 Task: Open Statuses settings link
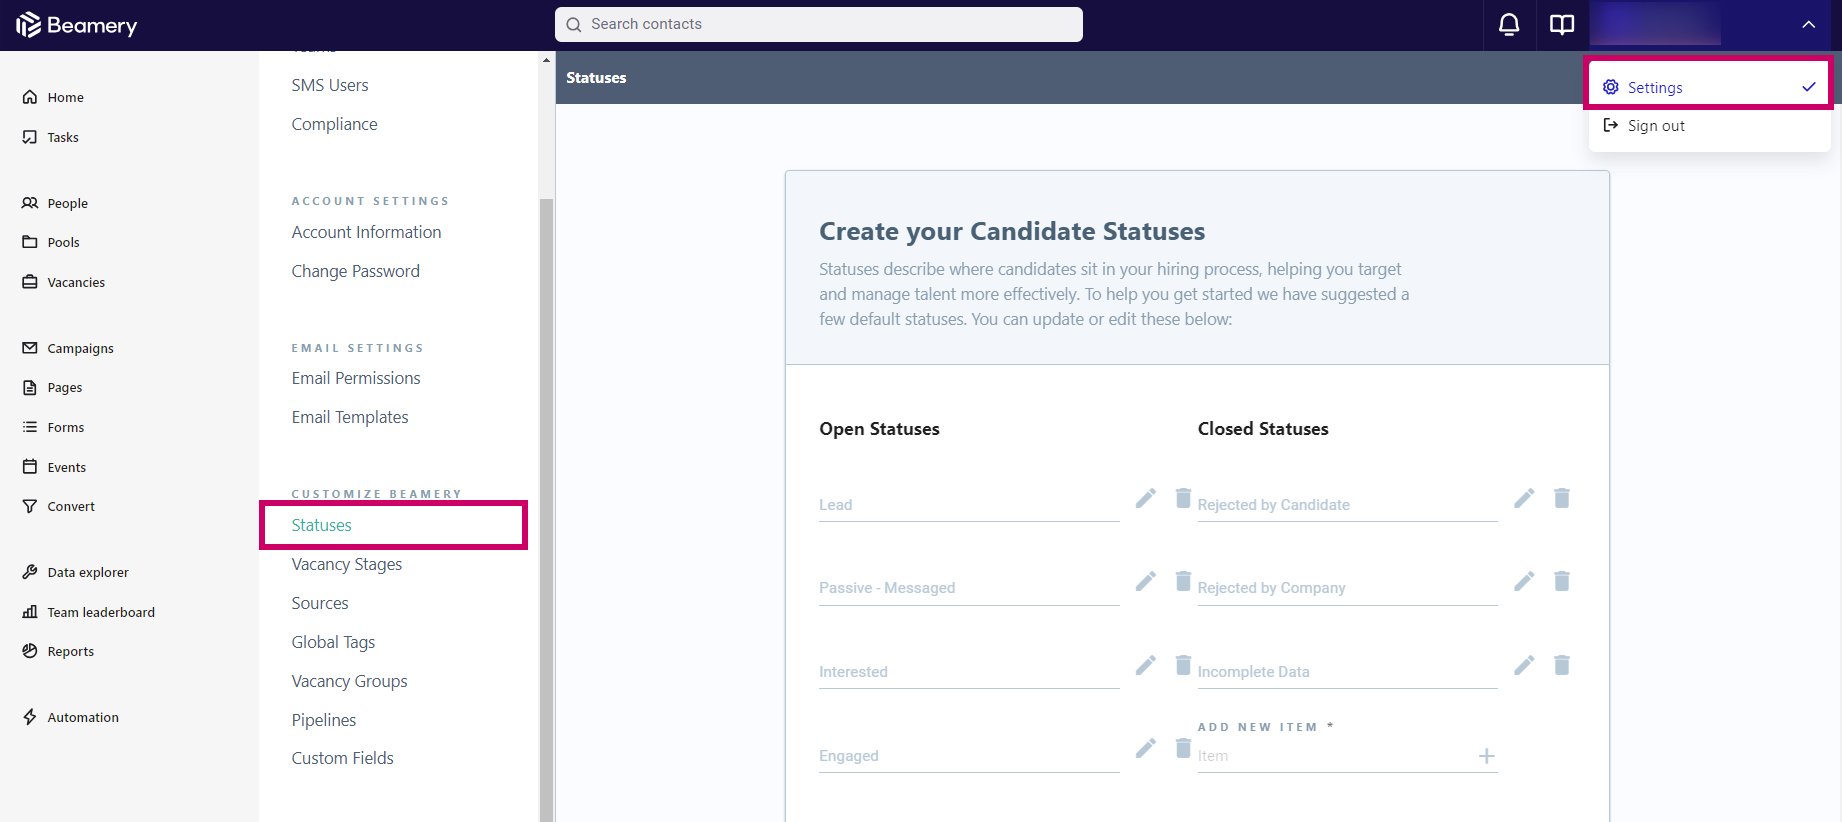click(x=322, y=525)
